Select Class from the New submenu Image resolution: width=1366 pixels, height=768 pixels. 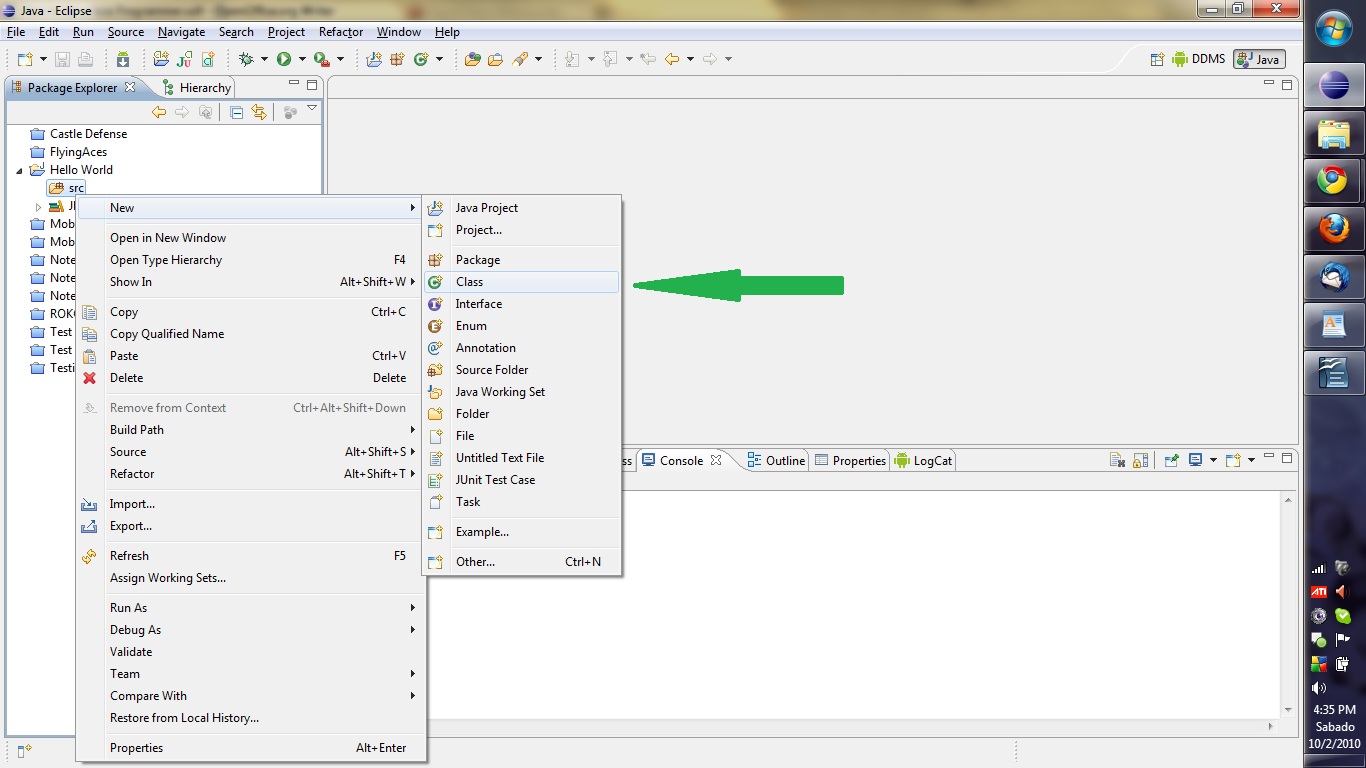(x=521, y=282)
